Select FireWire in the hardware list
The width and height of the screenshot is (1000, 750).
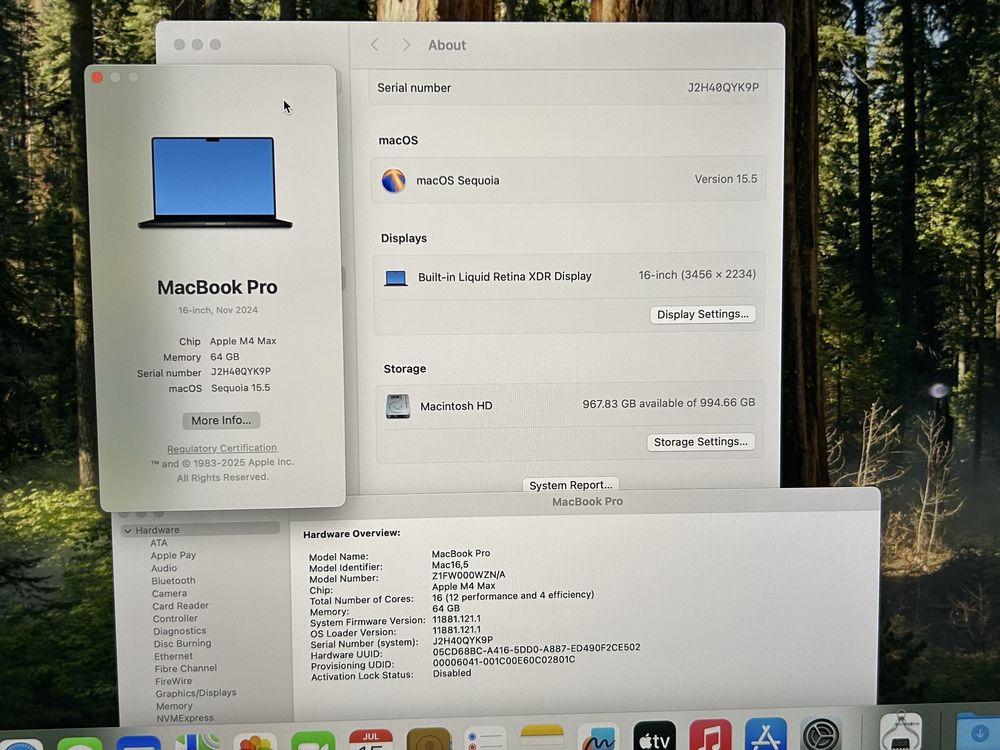pyautogui.click(x=173, y=681)
